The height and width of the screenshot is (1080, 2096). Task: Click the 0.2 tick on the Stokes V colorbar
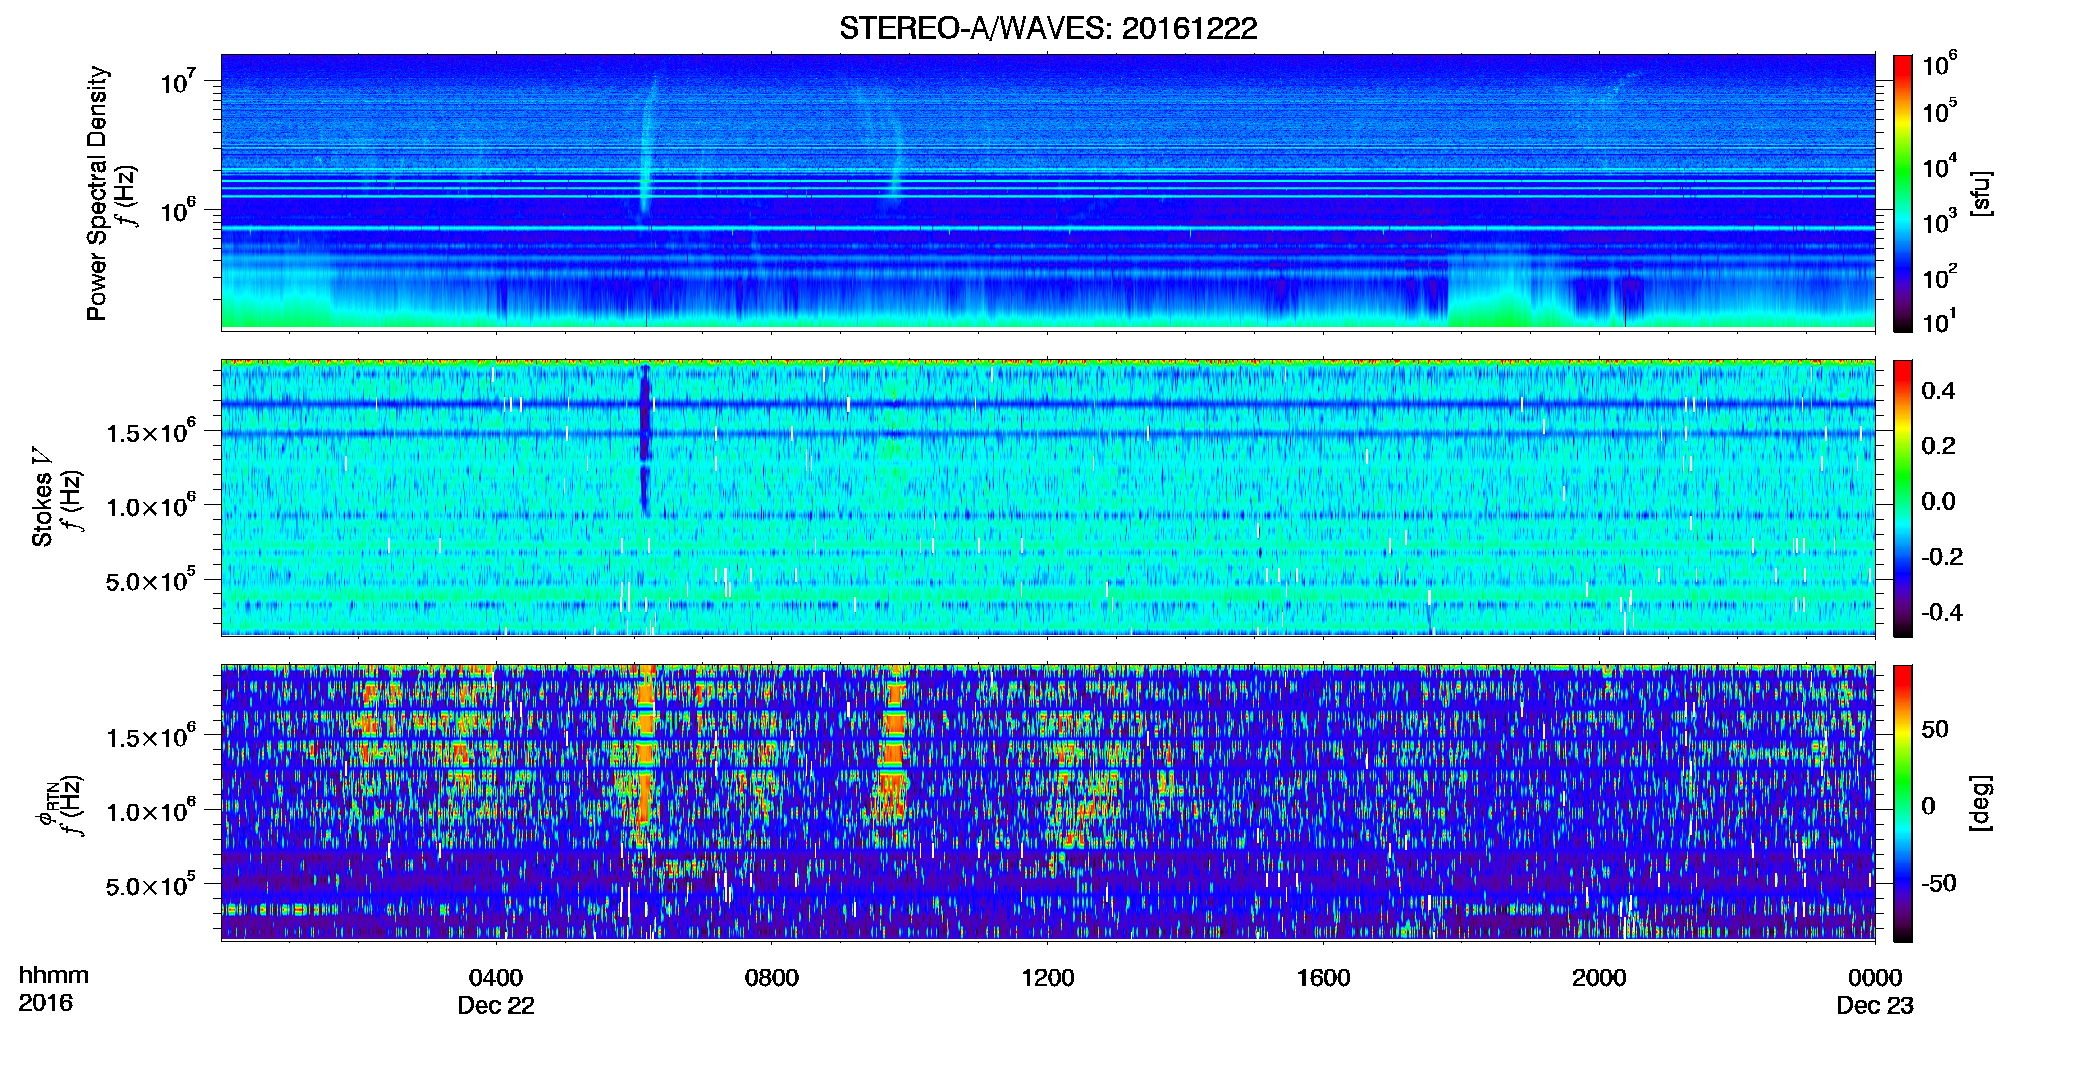[x=1938, y=445]
